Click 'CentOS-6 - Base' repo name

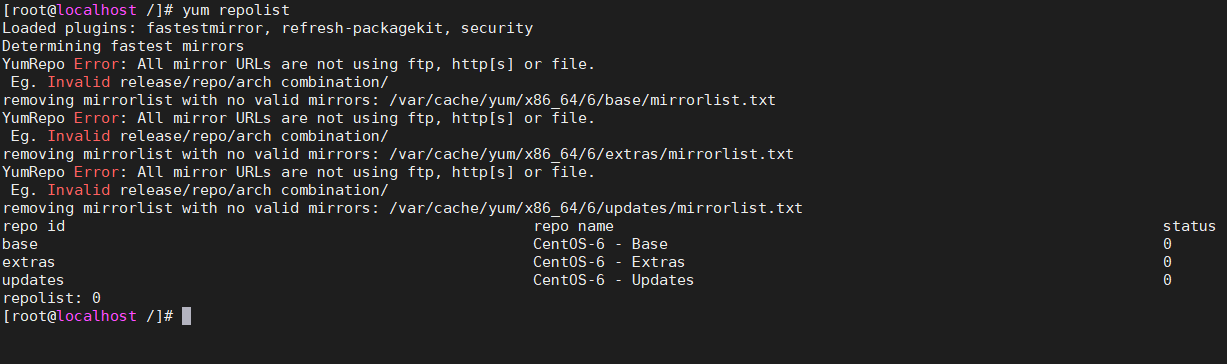click(x=600, y=244)
